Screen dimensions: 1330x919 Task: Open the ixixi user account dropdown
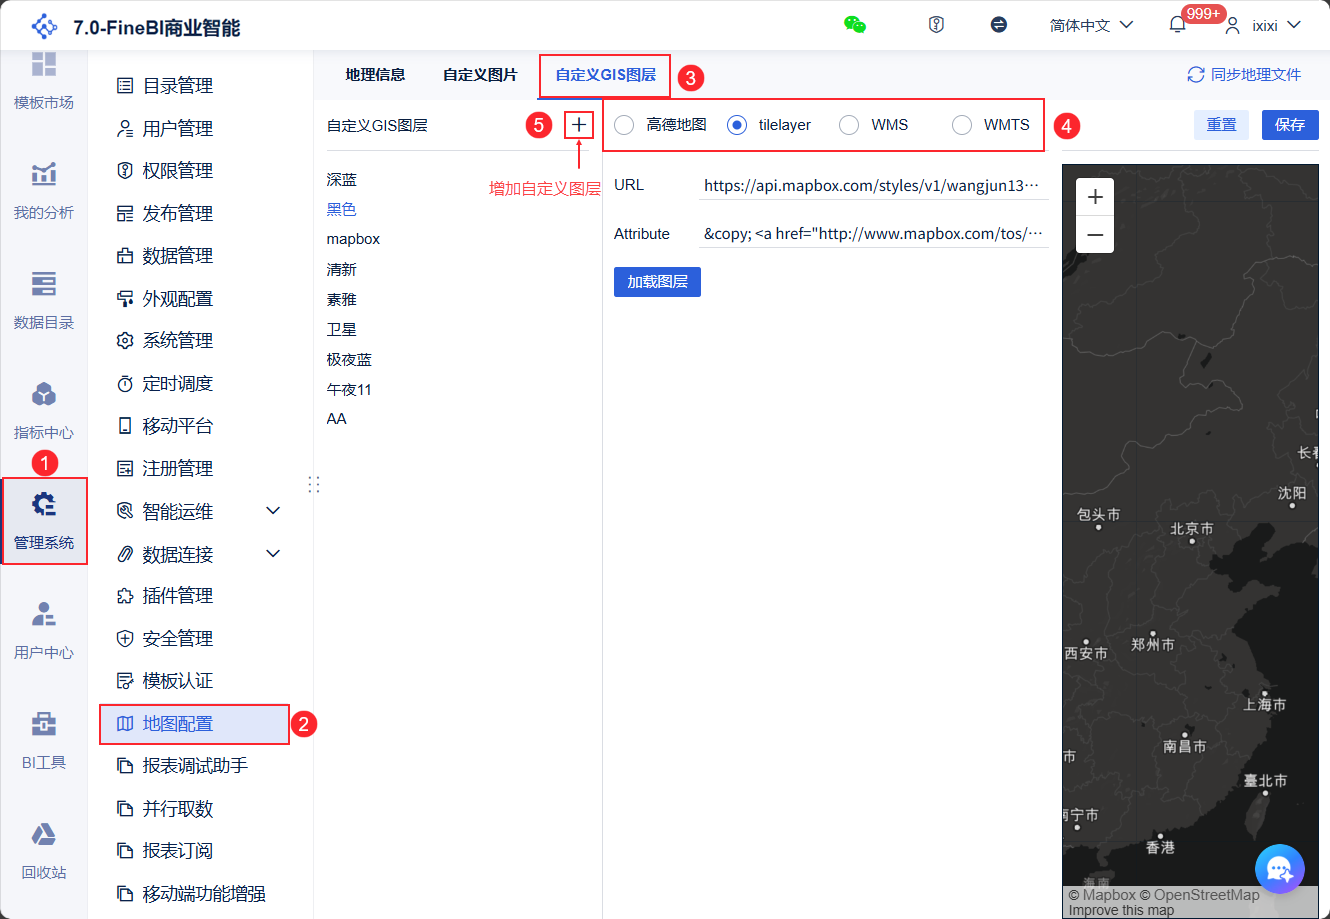1263,25
